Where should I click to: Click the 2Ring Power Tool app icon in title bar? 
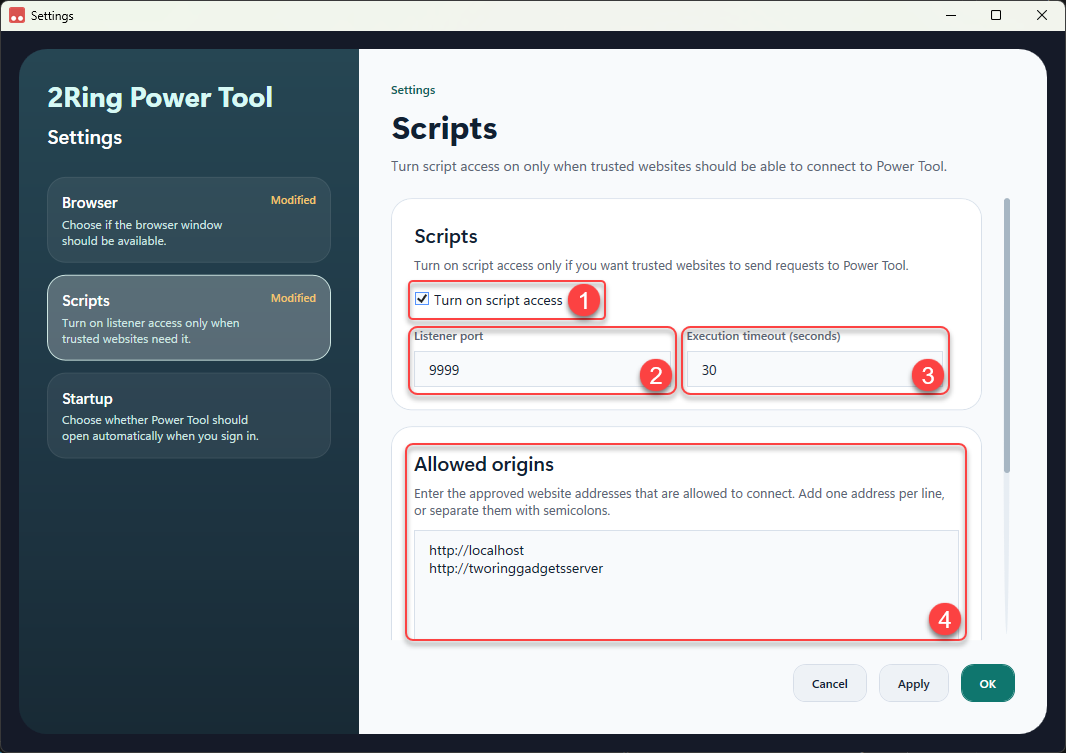[x=17, y=15]
